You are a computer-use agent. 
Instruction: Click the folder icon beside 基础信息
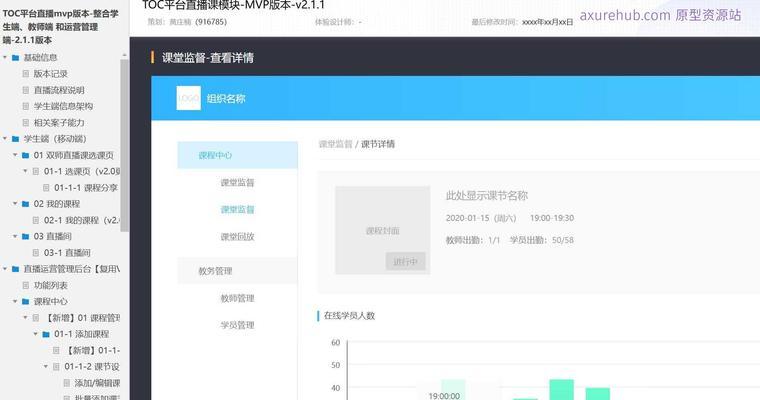(16, 58)
